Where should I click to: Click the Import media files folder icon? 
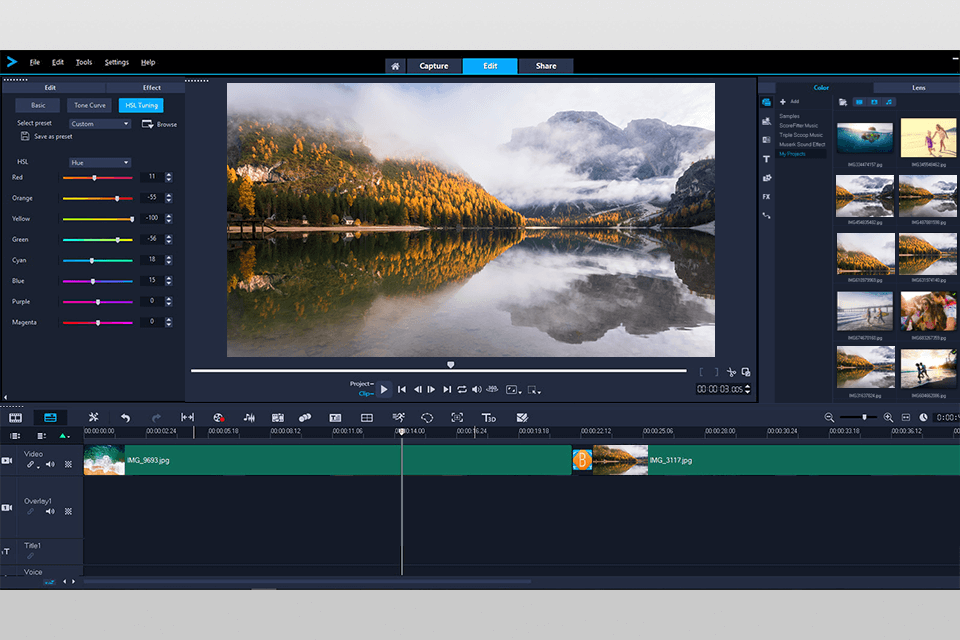pyautogui.click(x=843, y=102)
